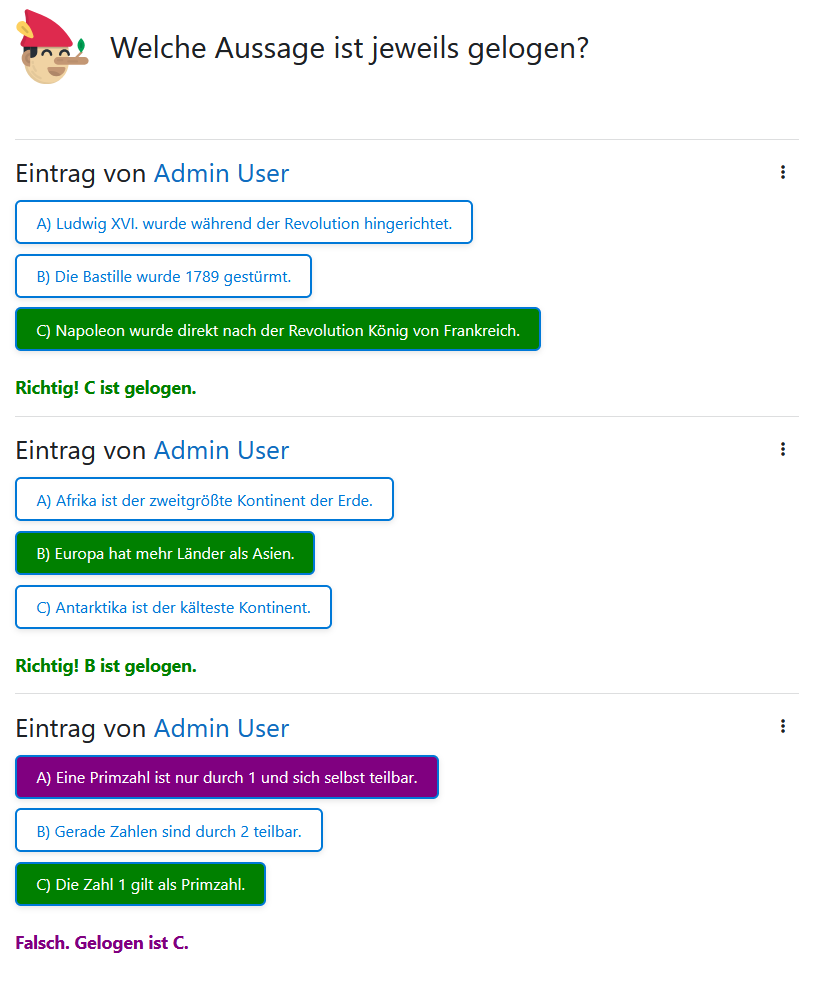Click purple statement A about Primzahl
Image resolution: width=838 pixels, height=997 pixels.
coord(227,777)
